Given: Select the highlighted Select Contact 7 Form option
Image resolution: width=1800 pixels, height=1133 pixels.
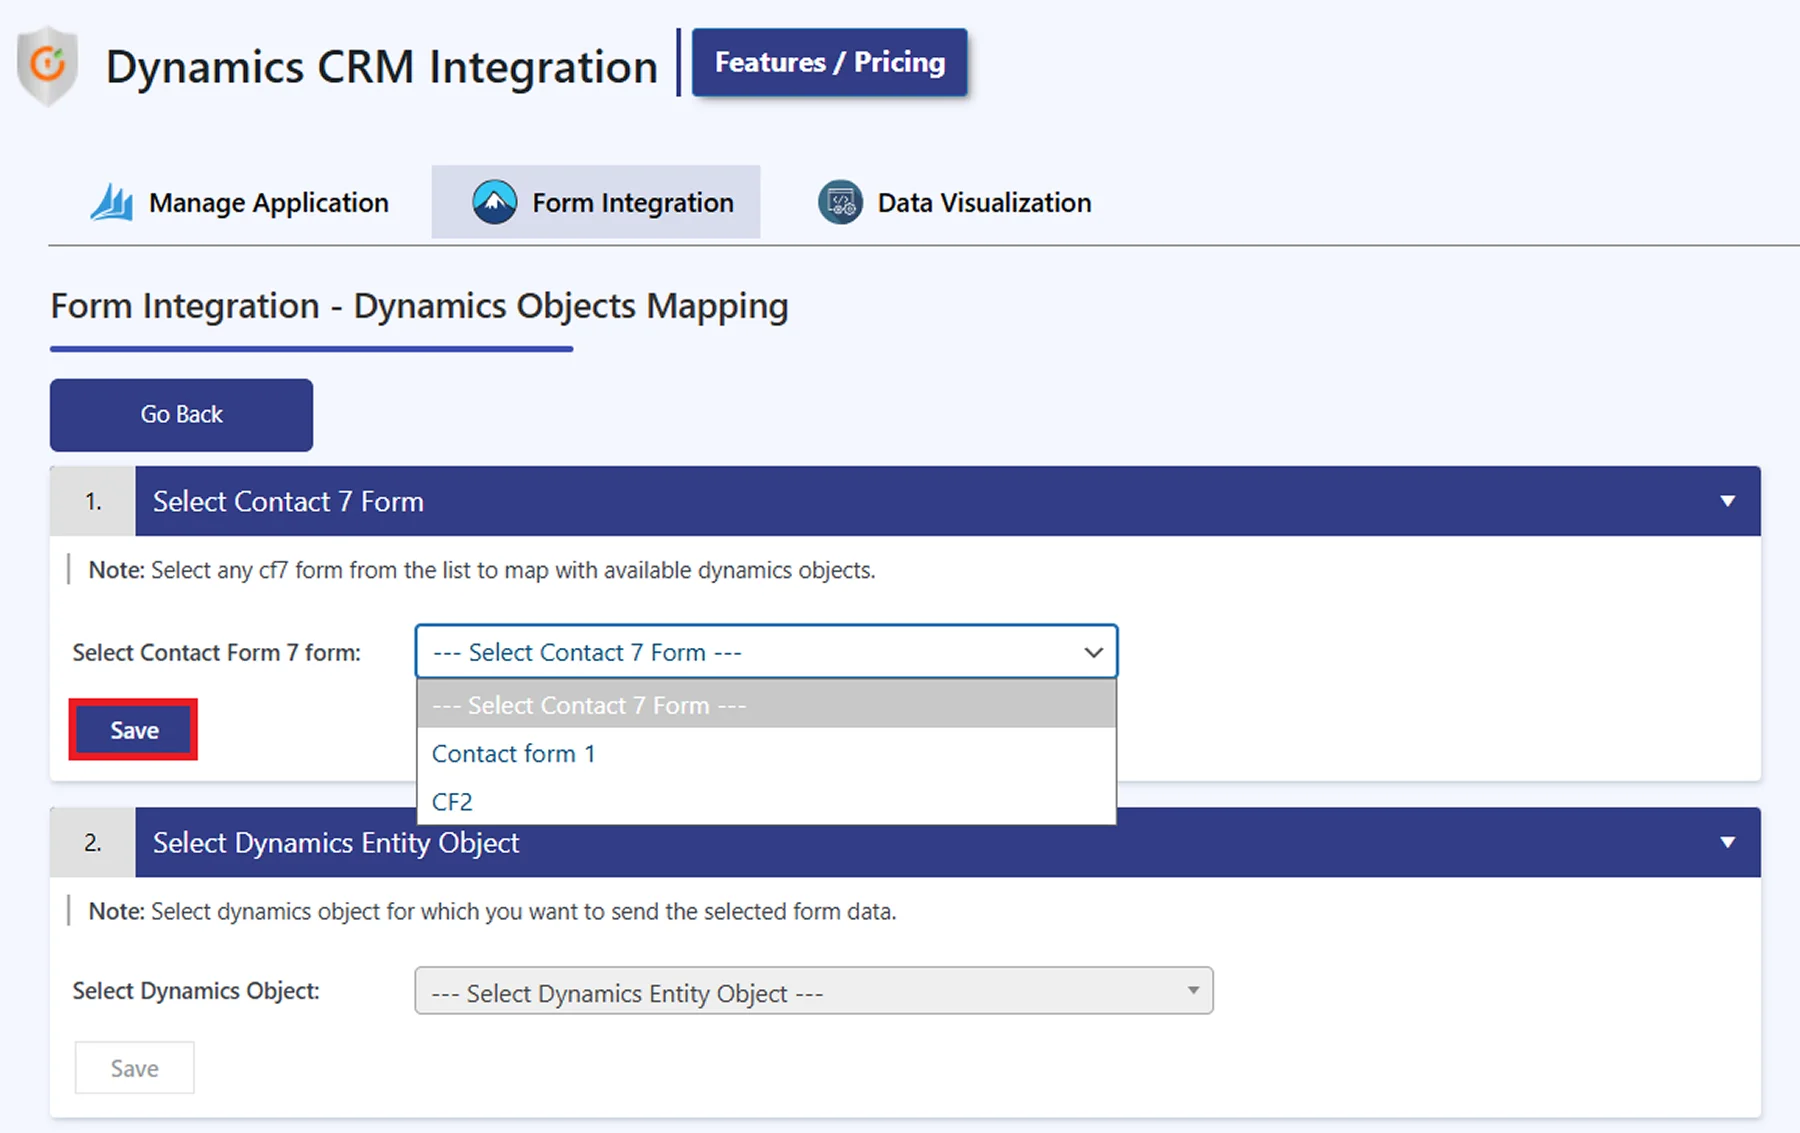Looking at the screenshot, I should point(588,705).
